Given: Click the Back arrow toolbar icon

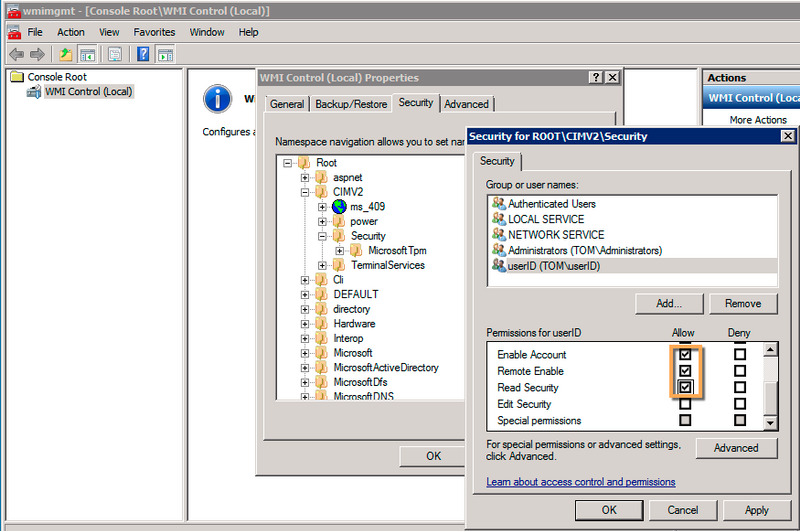Looking at the screenshot, I should coord(16,54).
